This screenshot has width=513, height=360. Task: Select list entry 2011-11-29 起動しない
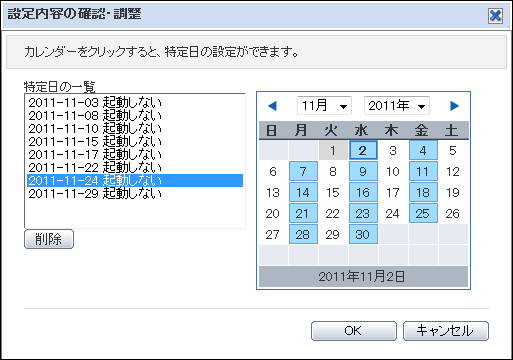[x=135, y=193]
